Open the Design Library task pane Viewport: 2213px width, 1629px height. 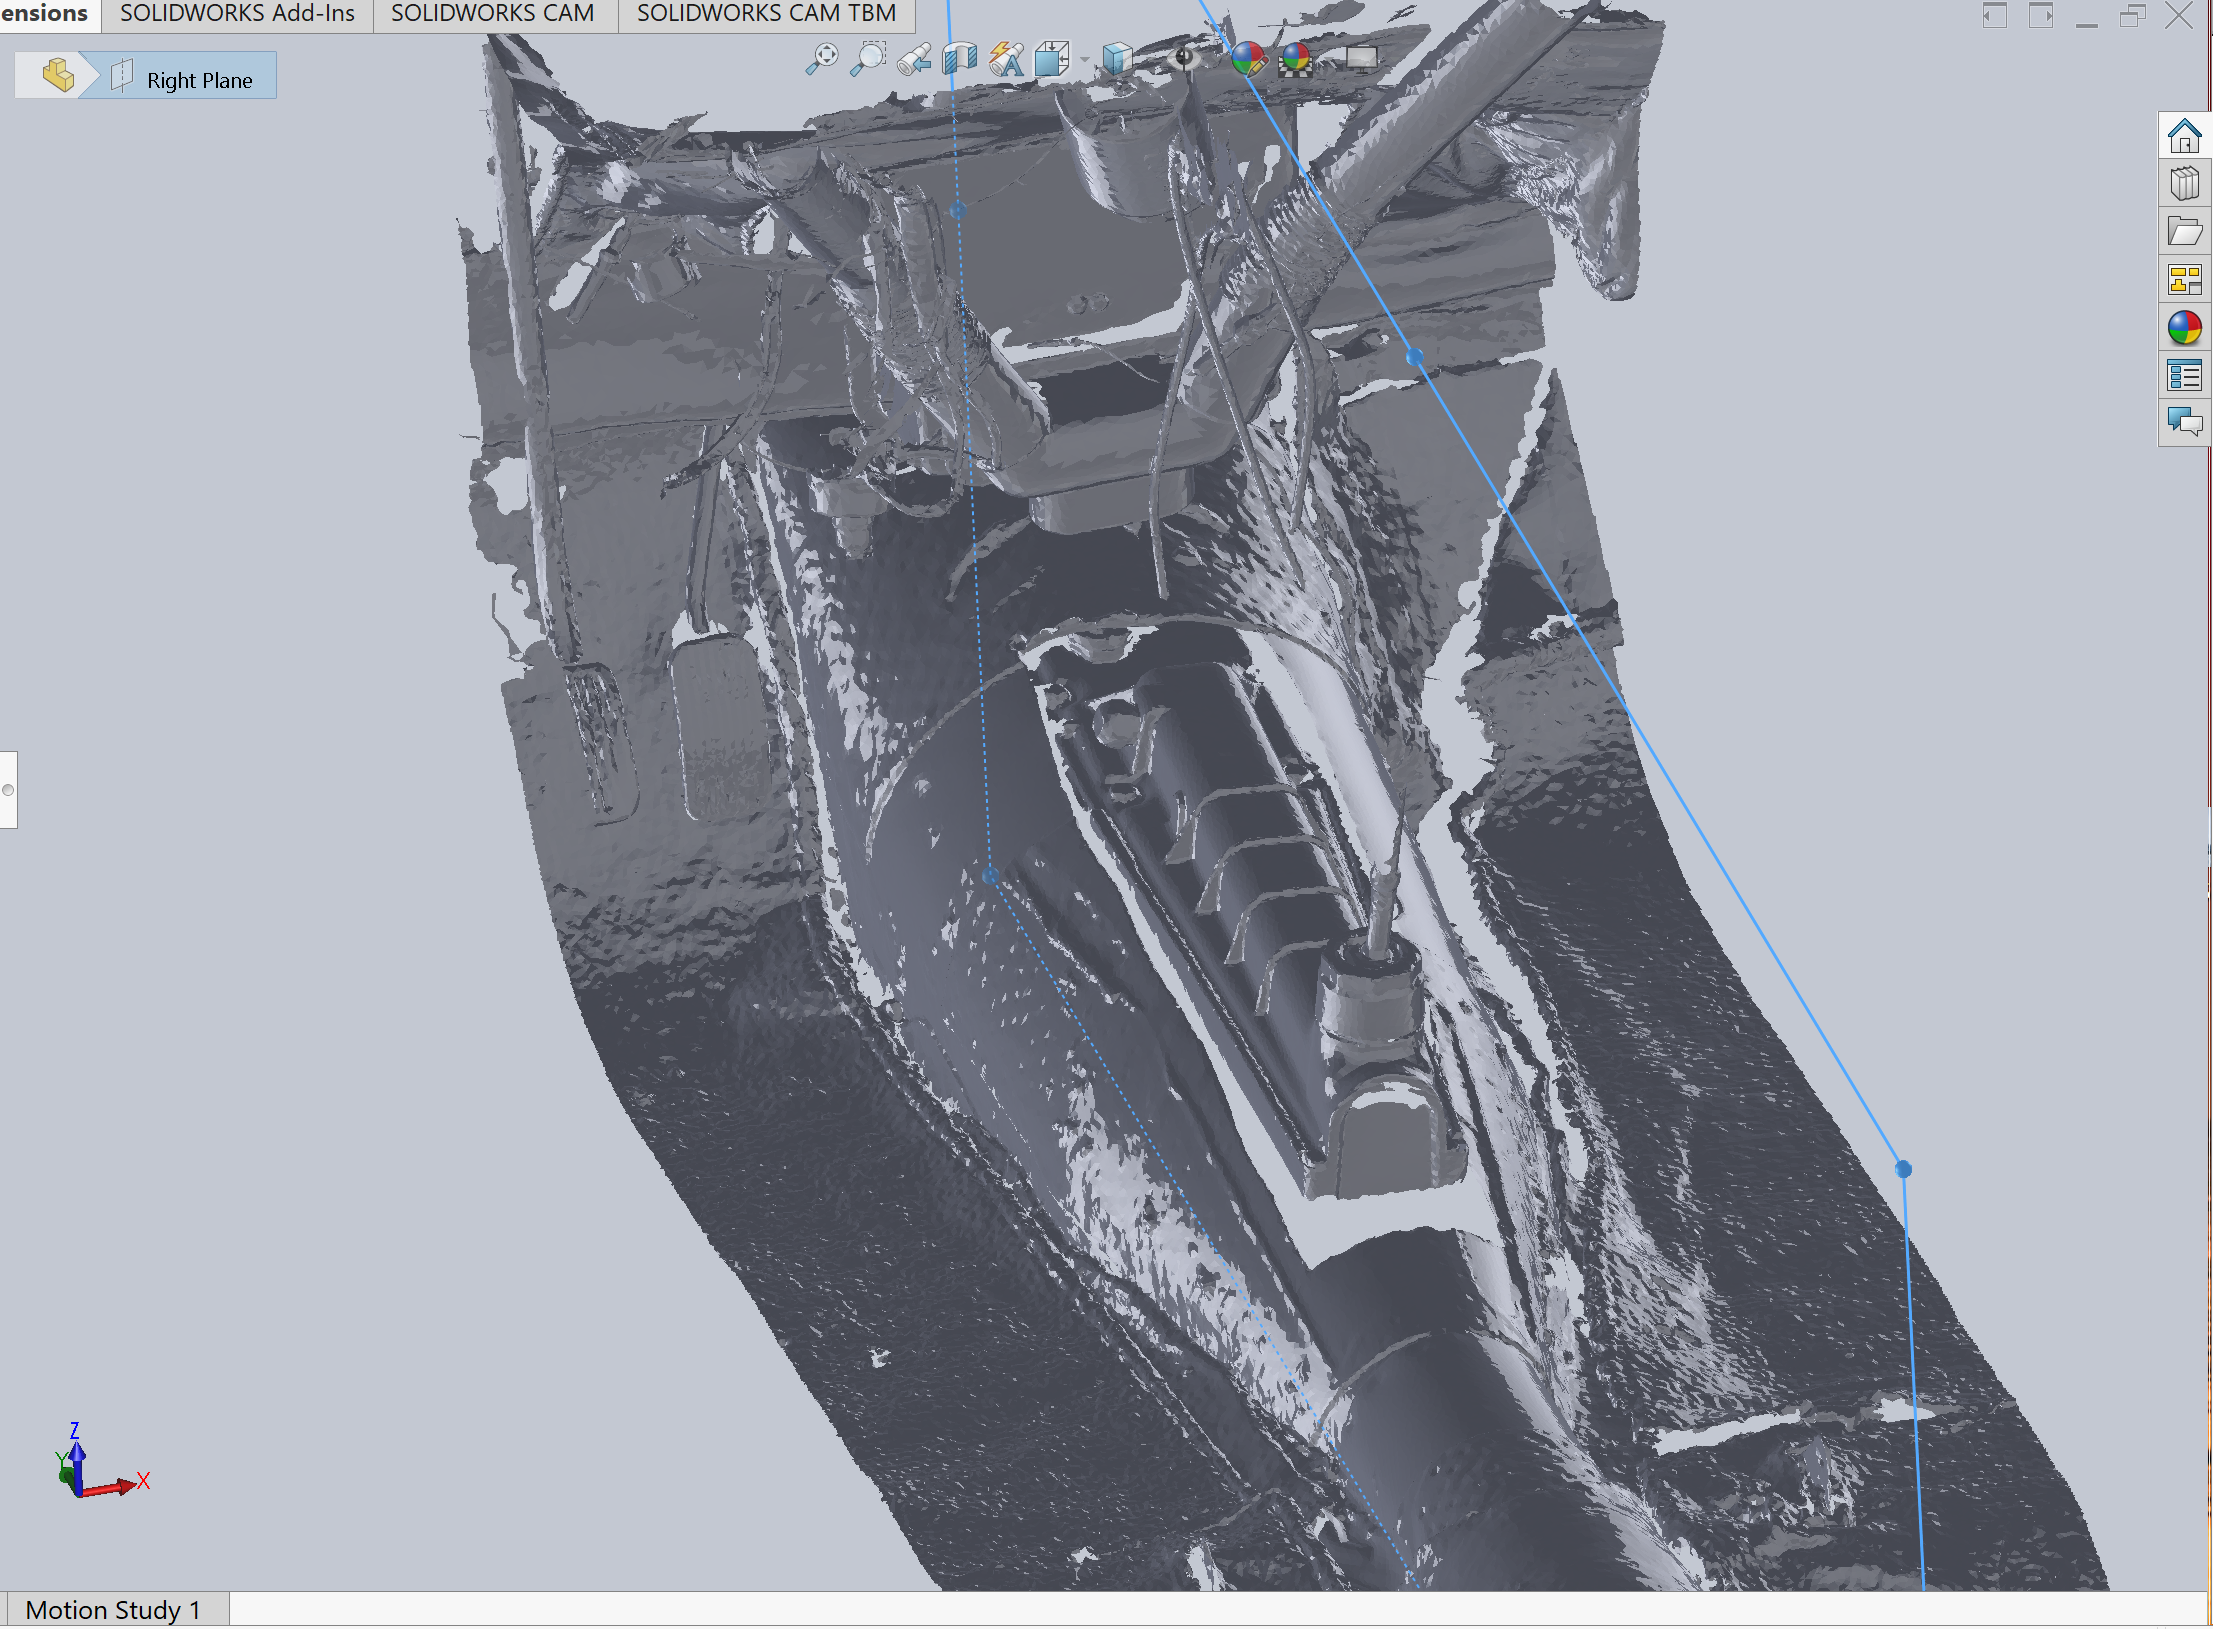pyautogui.click(x=2184, y=184)
